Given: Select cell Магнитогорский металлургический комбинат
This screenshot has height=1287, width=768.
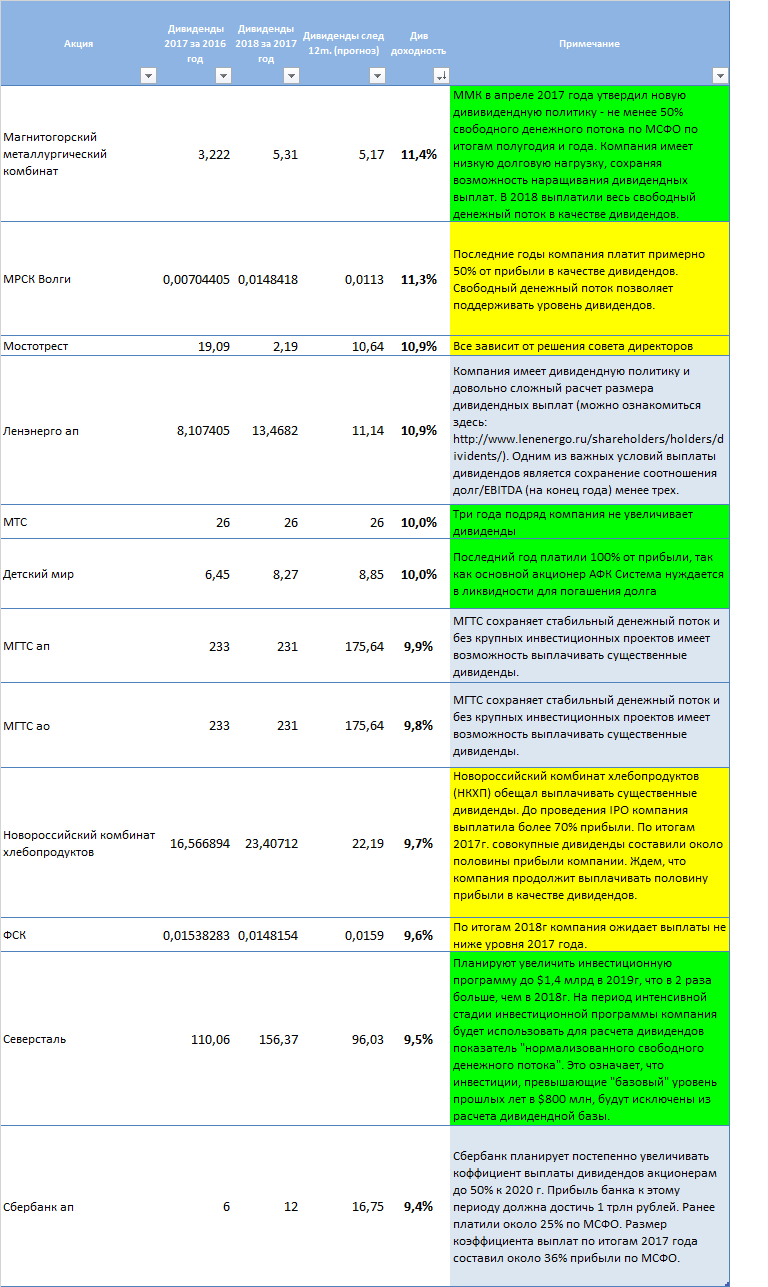Looking at the screenshot, I should pos(79,154).
